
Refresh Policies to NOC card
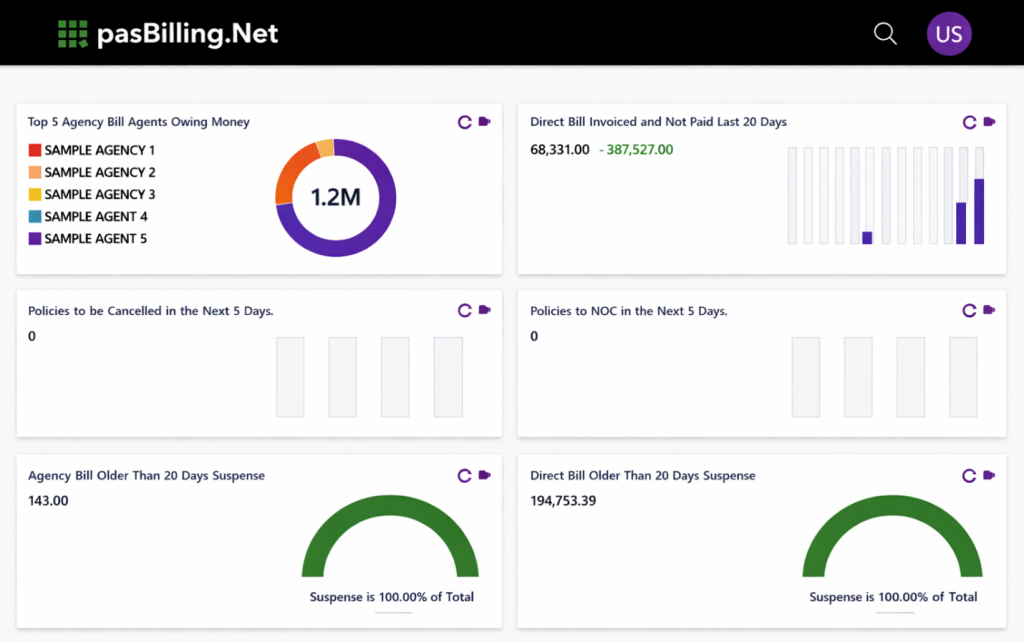coord(969,310)
